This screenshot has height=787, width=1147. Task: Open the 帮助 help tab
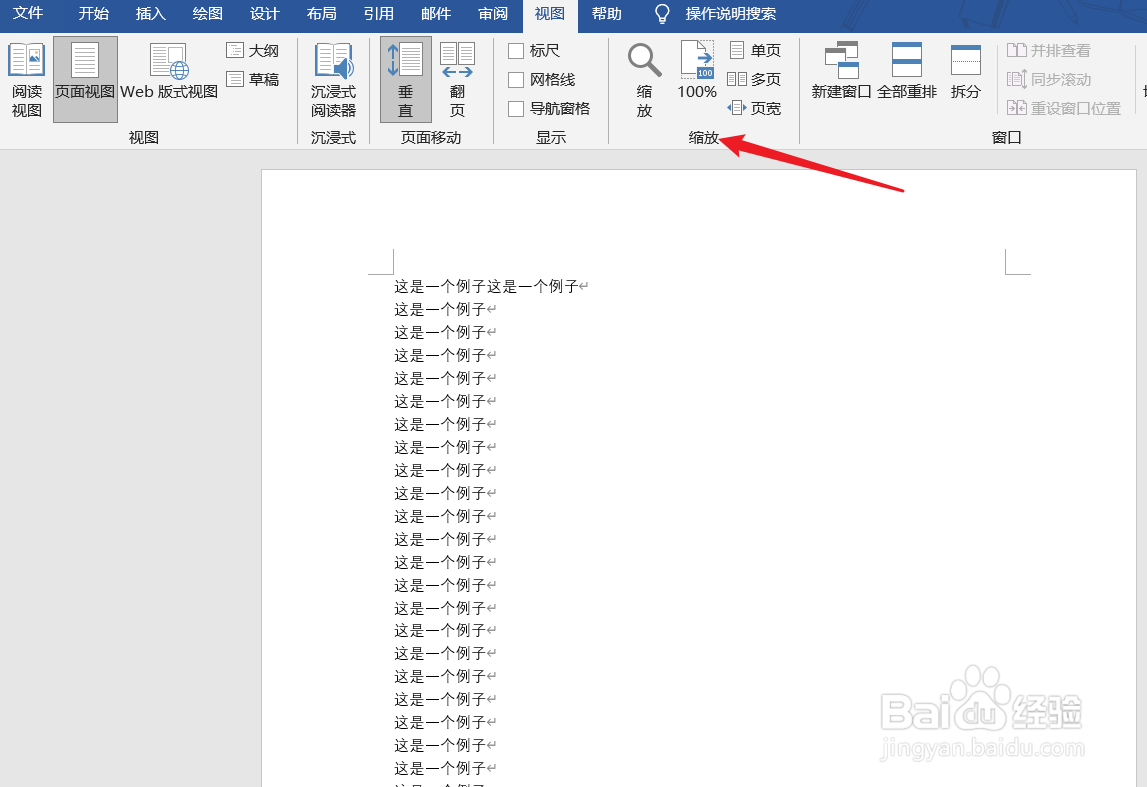pos(606,13)
